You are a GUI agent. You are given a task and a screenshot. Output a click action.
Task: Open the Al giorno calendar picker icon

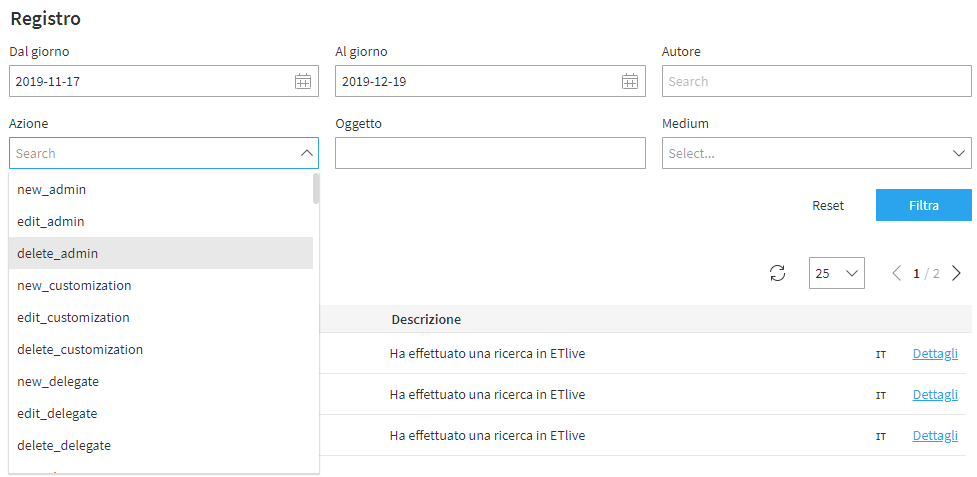[630, 82]
